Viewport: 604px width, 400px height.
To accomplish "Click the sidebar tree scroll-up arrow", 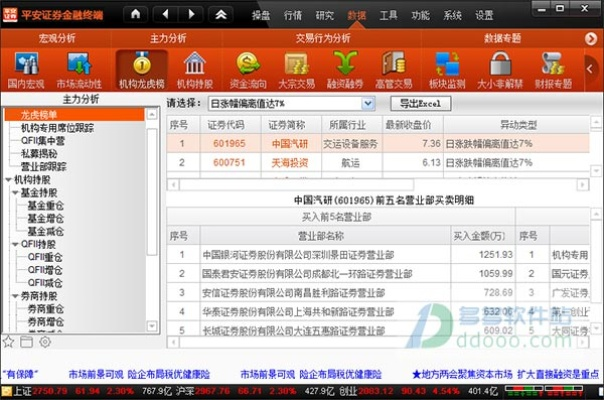I will [x=152, y=114].
